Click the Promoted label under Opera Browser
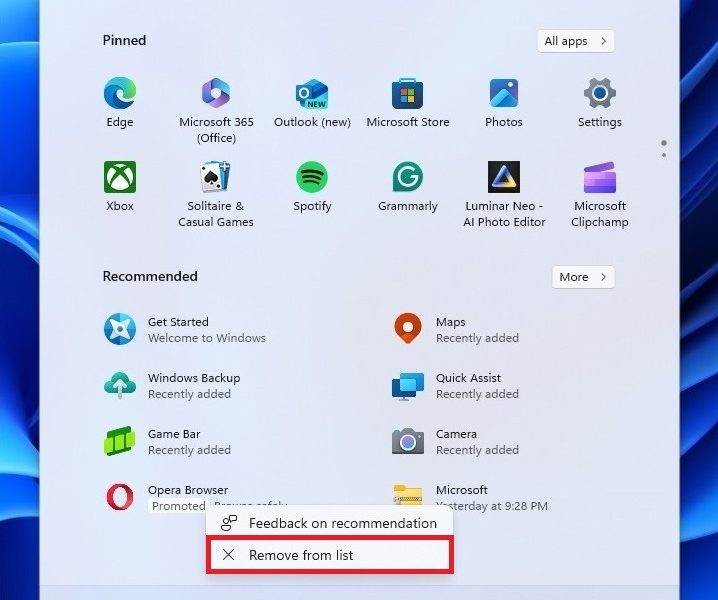 tap(178, 506)
